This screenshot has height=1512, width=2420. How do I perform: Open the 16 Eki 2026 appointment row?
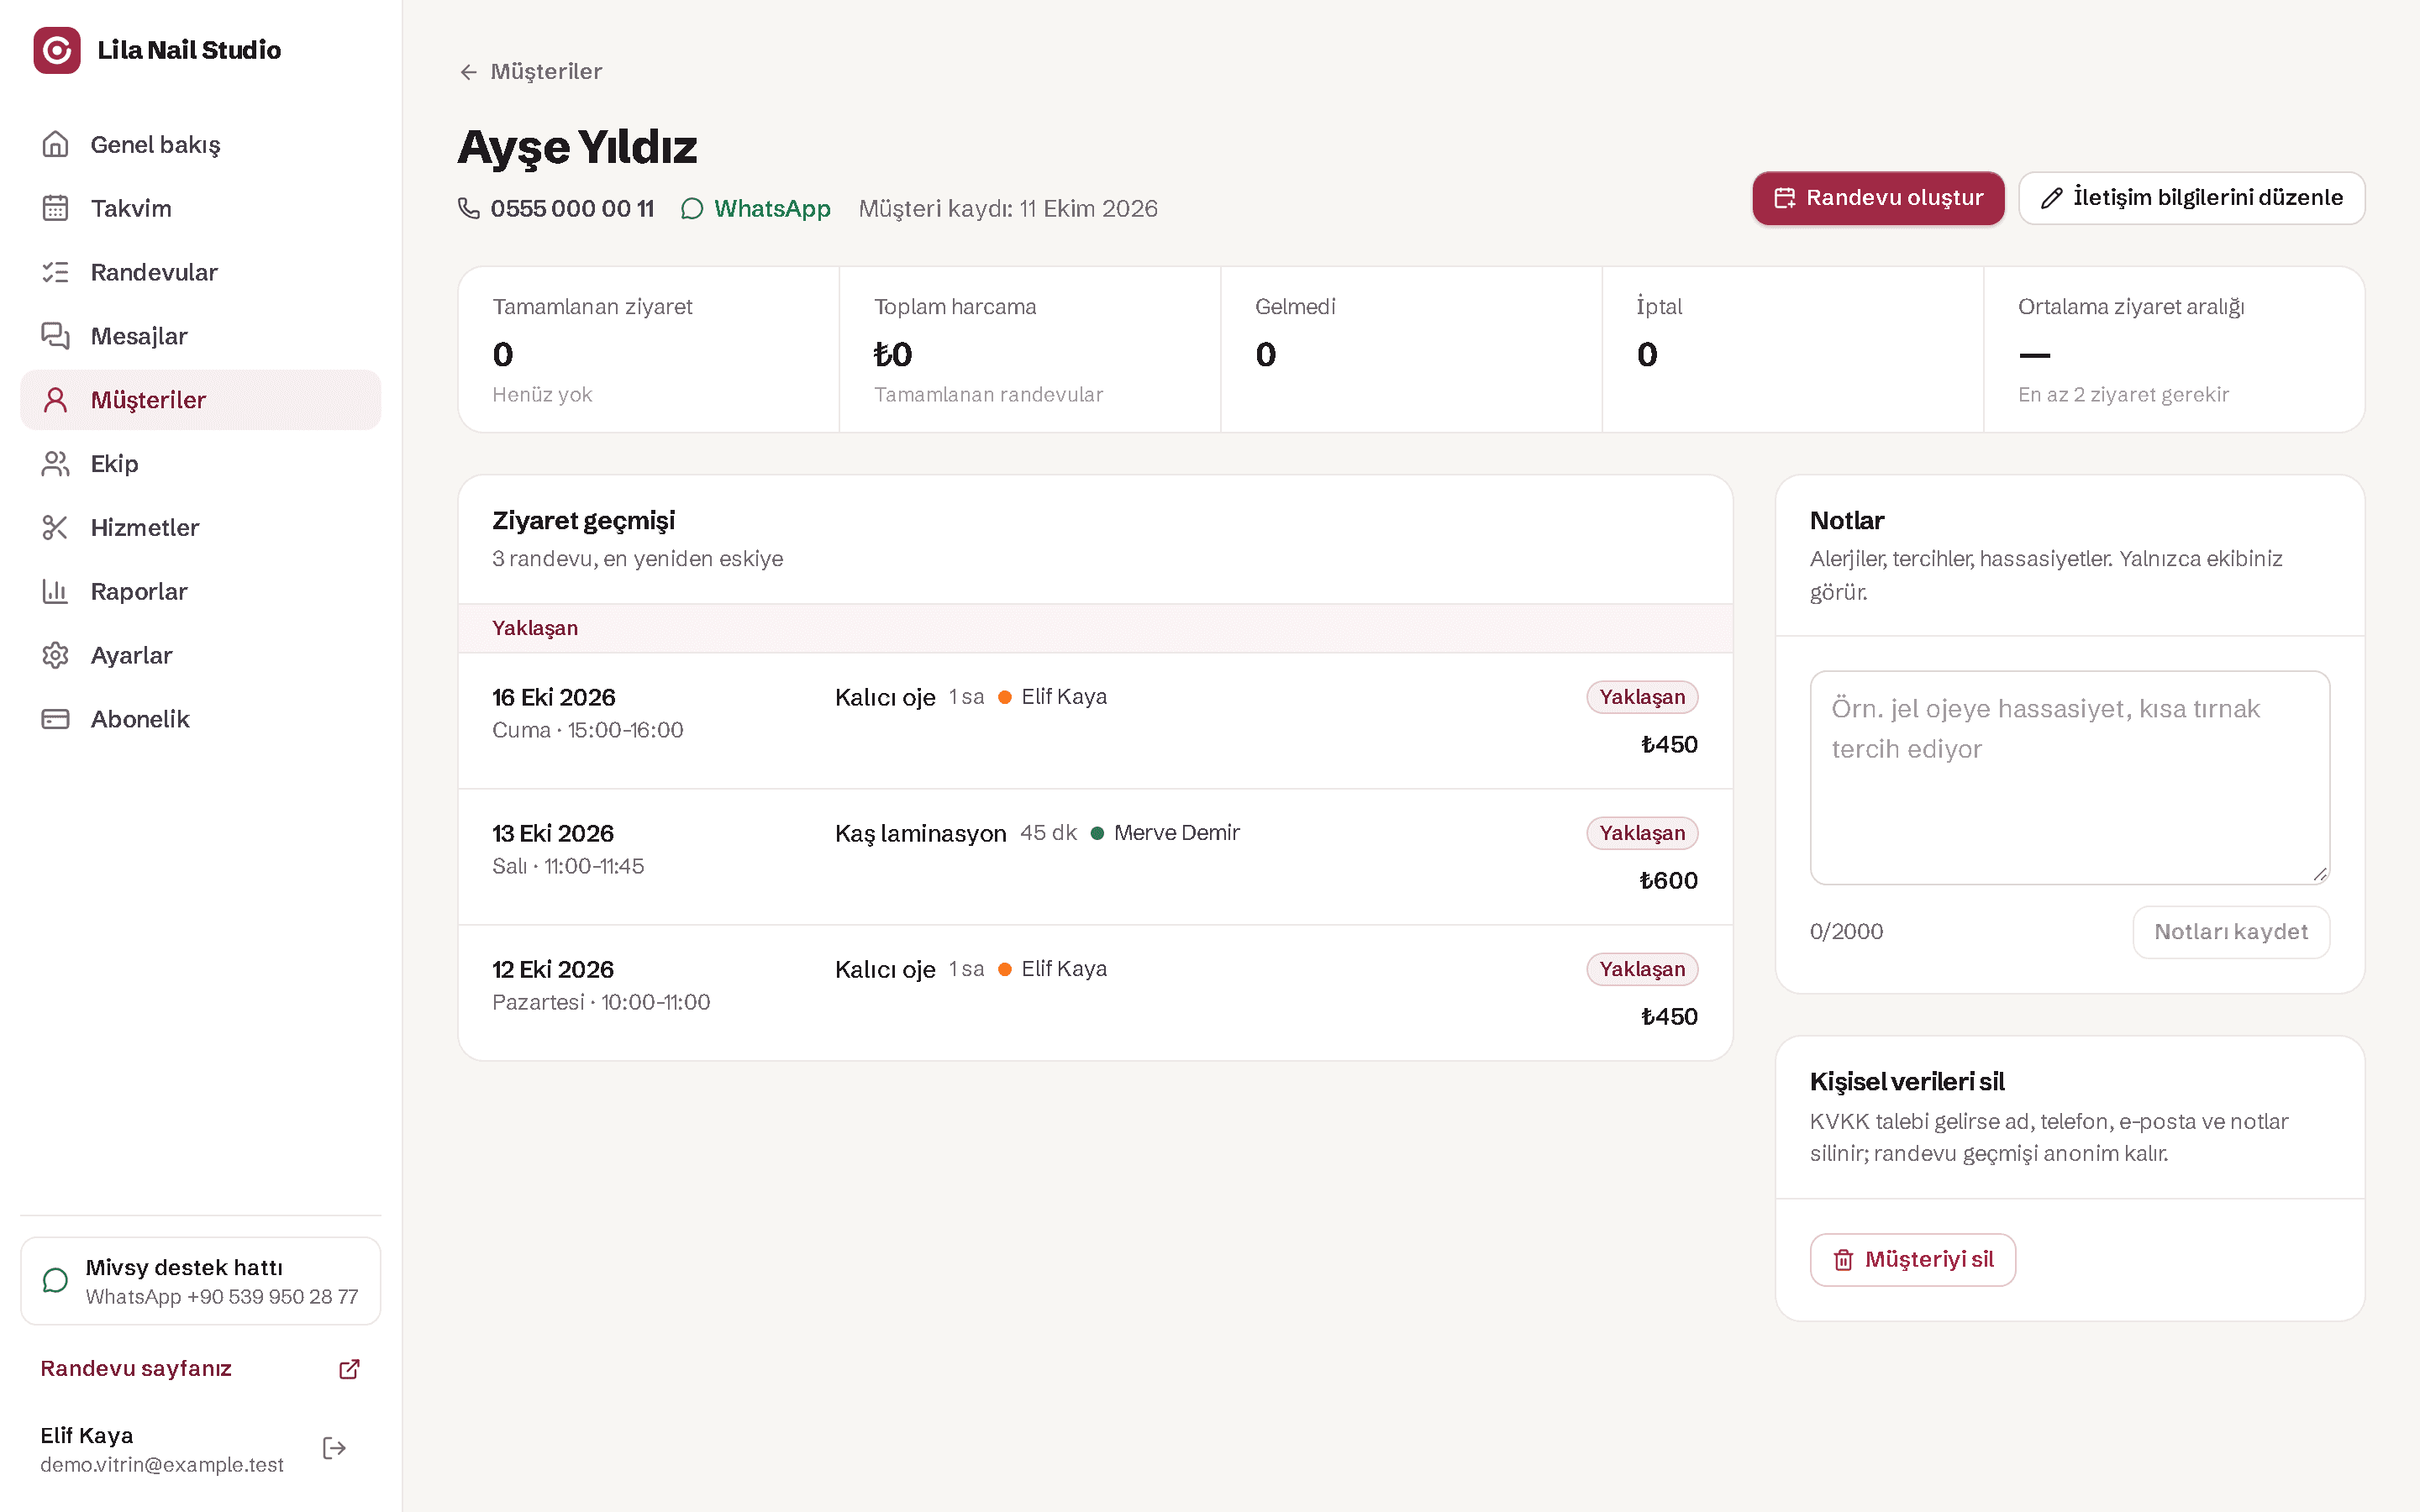[x=1095, y=721]
